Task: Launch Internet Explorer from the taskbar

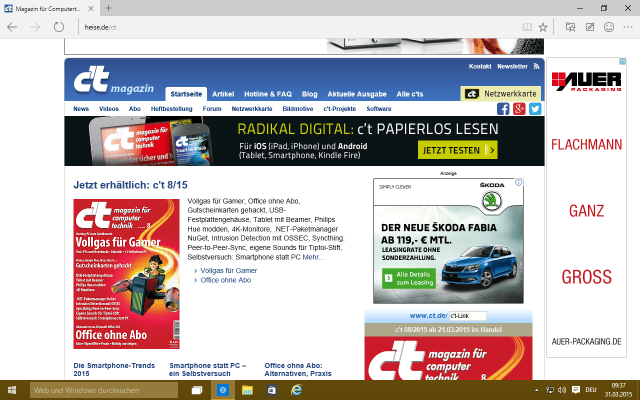Action: coord(296,390)
